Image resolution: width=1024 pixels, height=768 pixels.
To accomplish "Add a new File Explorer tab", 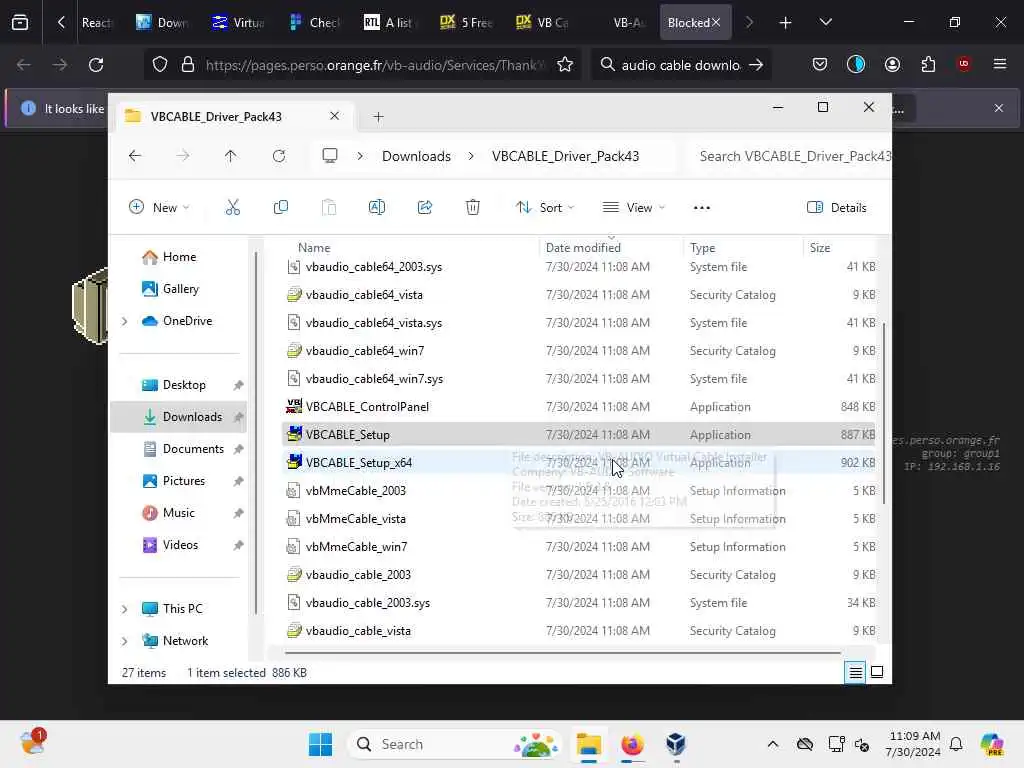I will [x=378, y=117].
